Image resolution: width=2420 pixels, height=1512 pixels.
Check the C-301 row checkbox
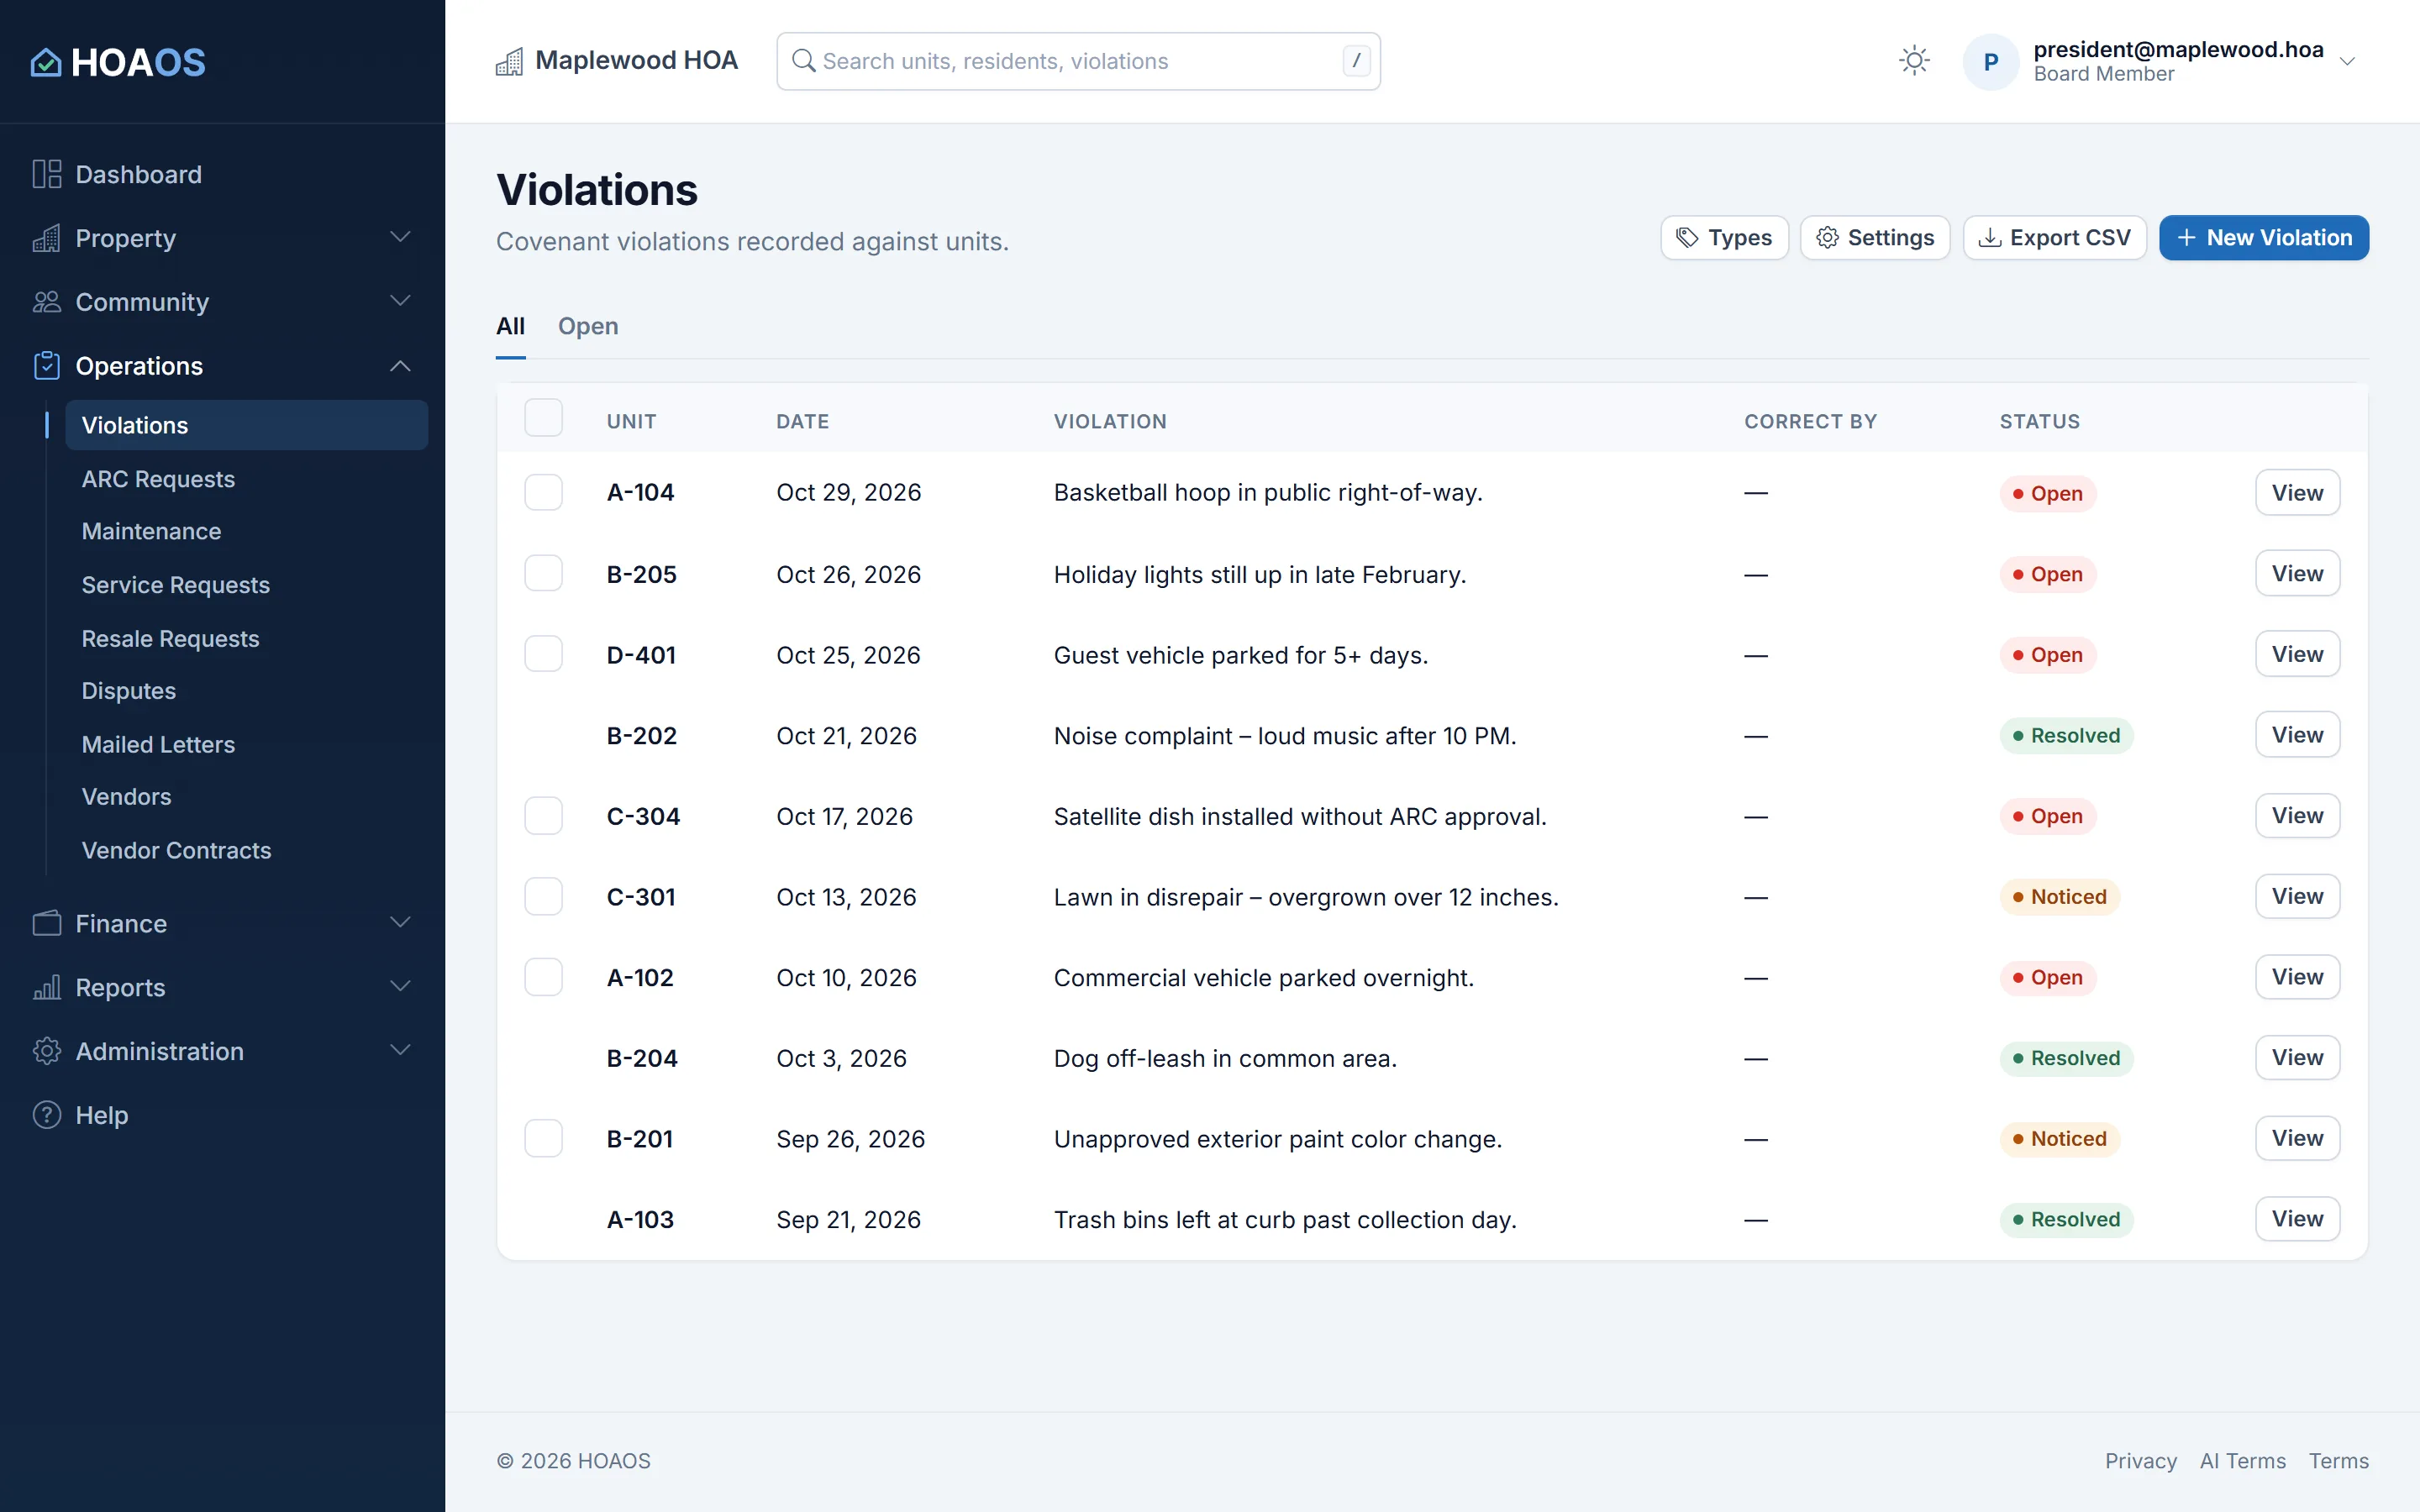pos(543,896)
